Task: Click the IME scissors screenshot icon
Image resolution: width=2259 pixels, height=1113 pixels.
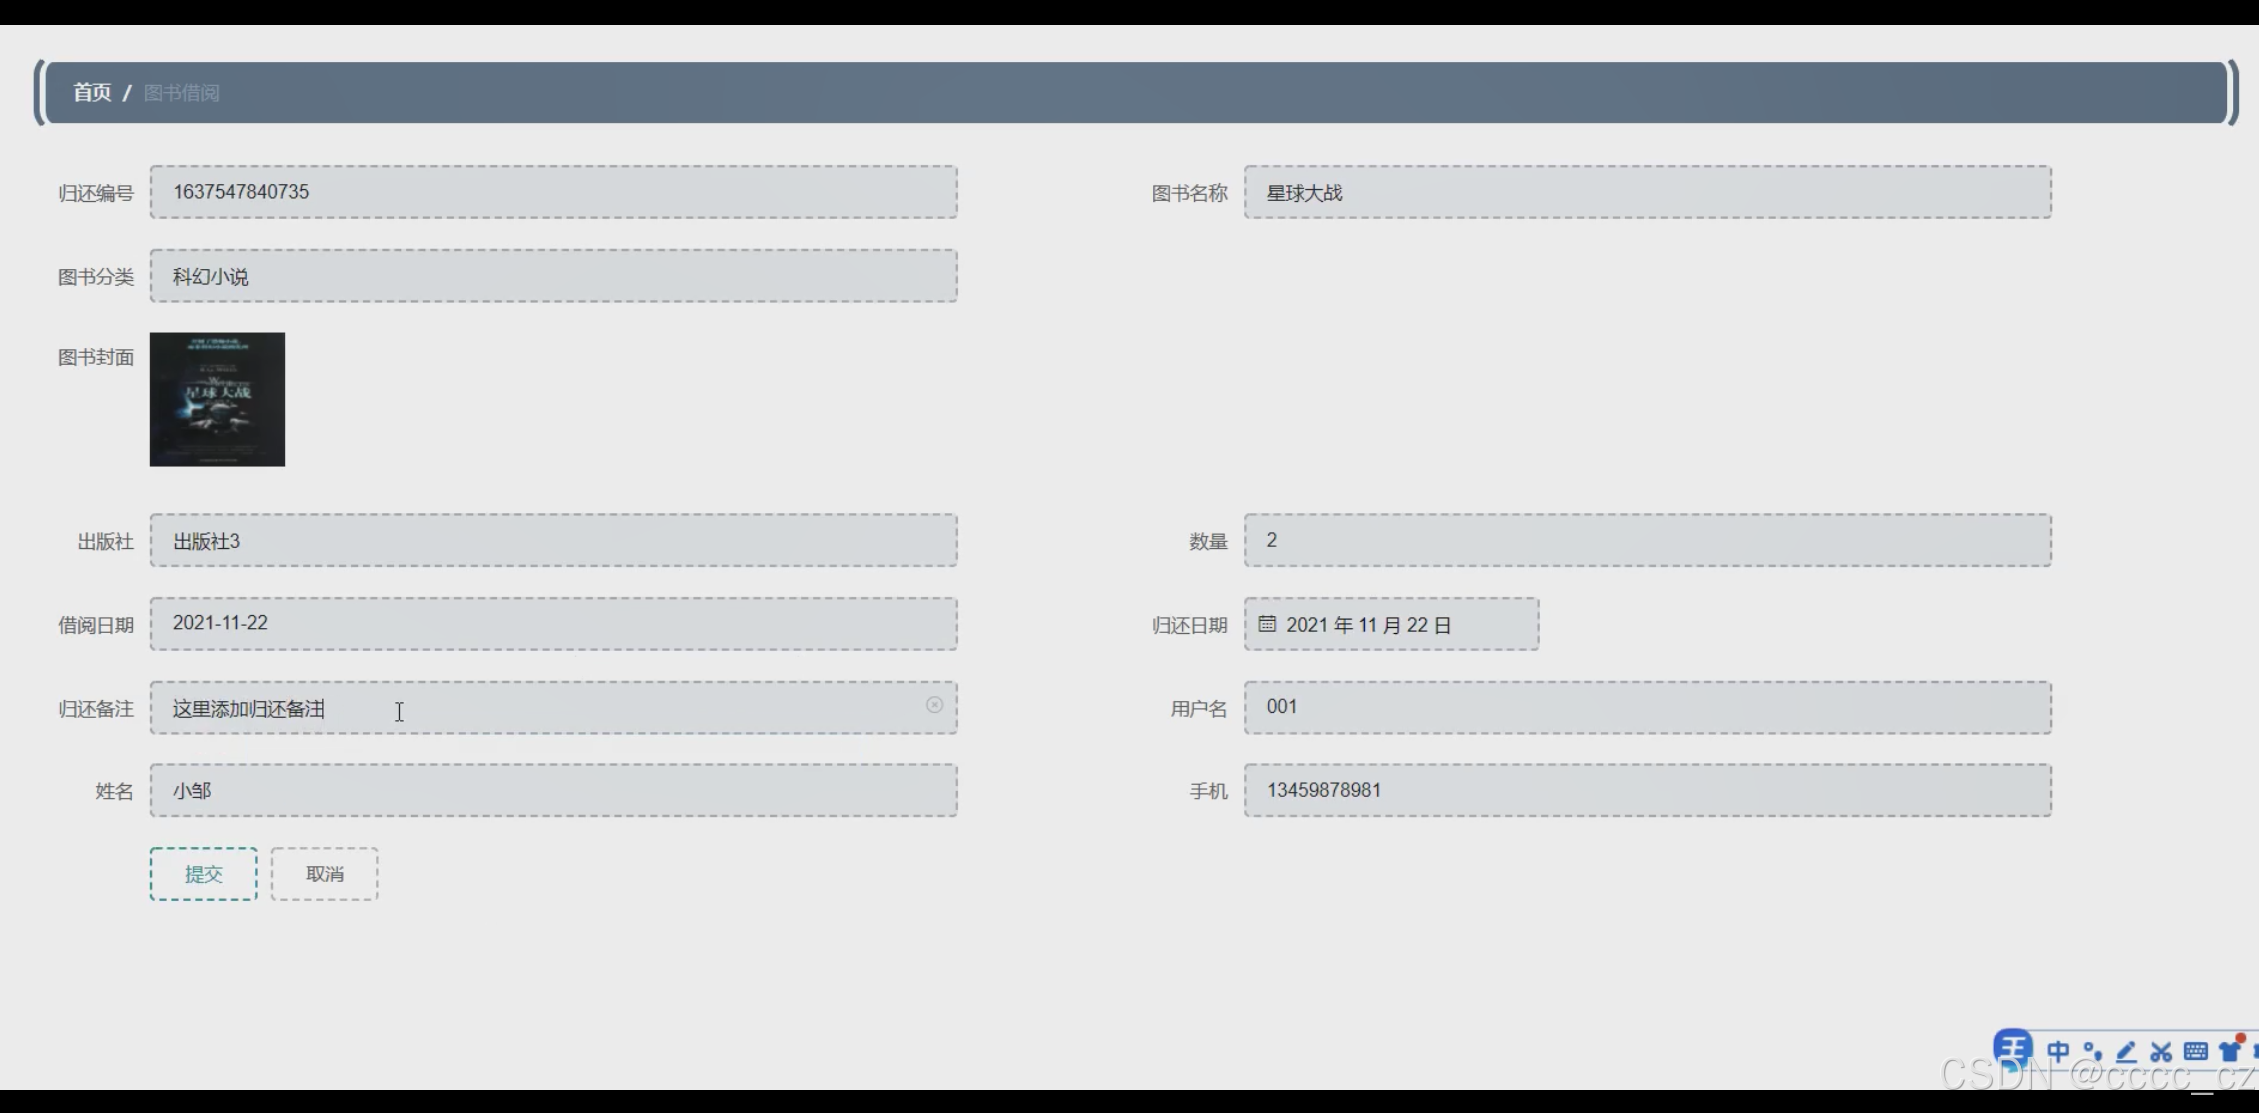Action: 2161,1052
